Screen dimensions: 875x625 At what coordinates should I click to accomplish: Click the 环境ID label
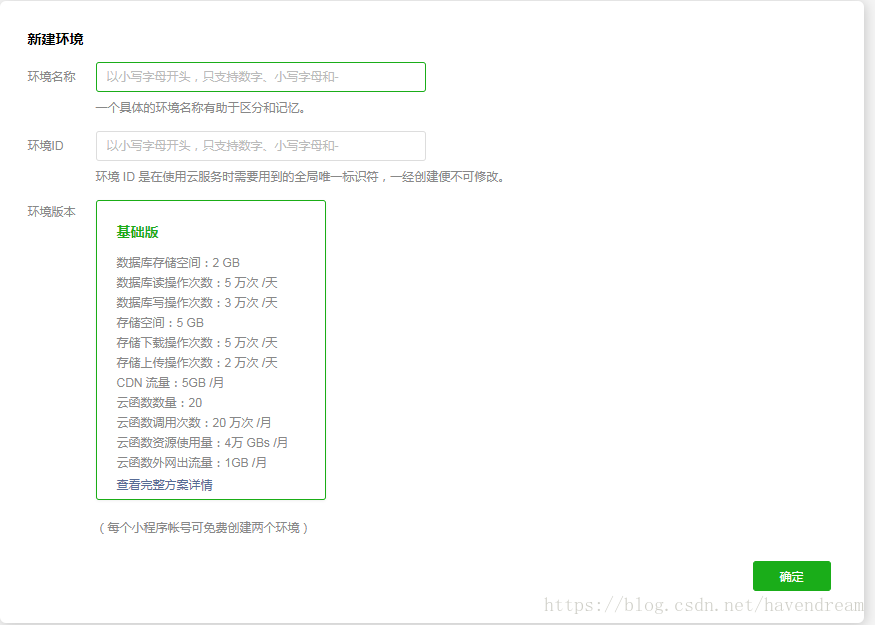click(45, 146)
